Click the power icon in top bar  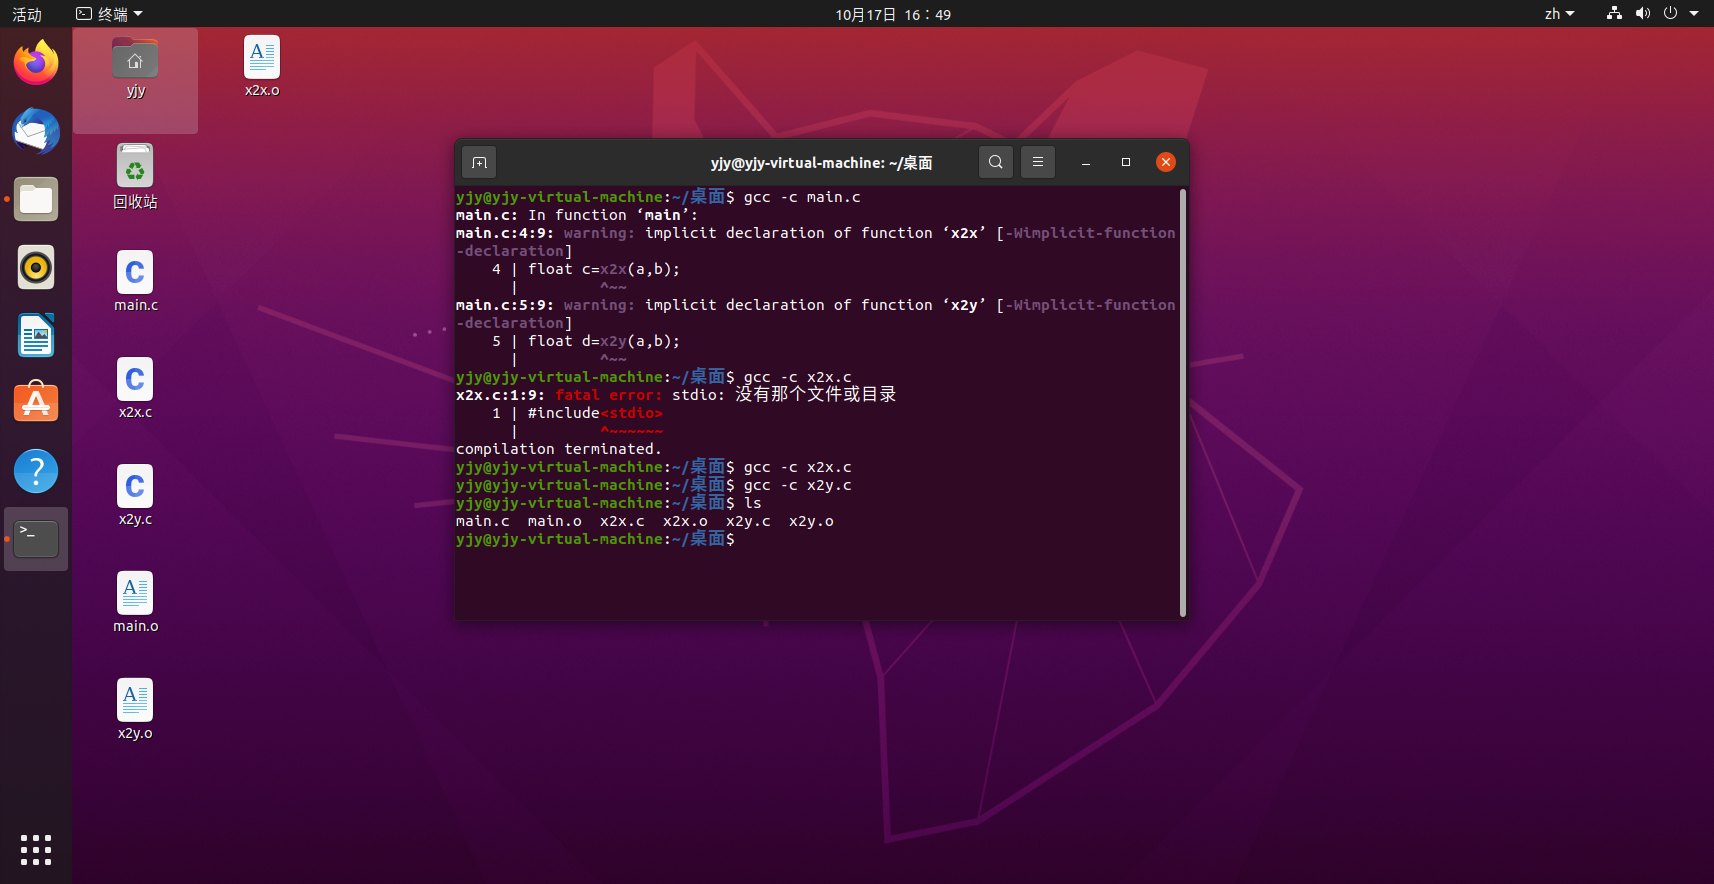coord(1670,14)
